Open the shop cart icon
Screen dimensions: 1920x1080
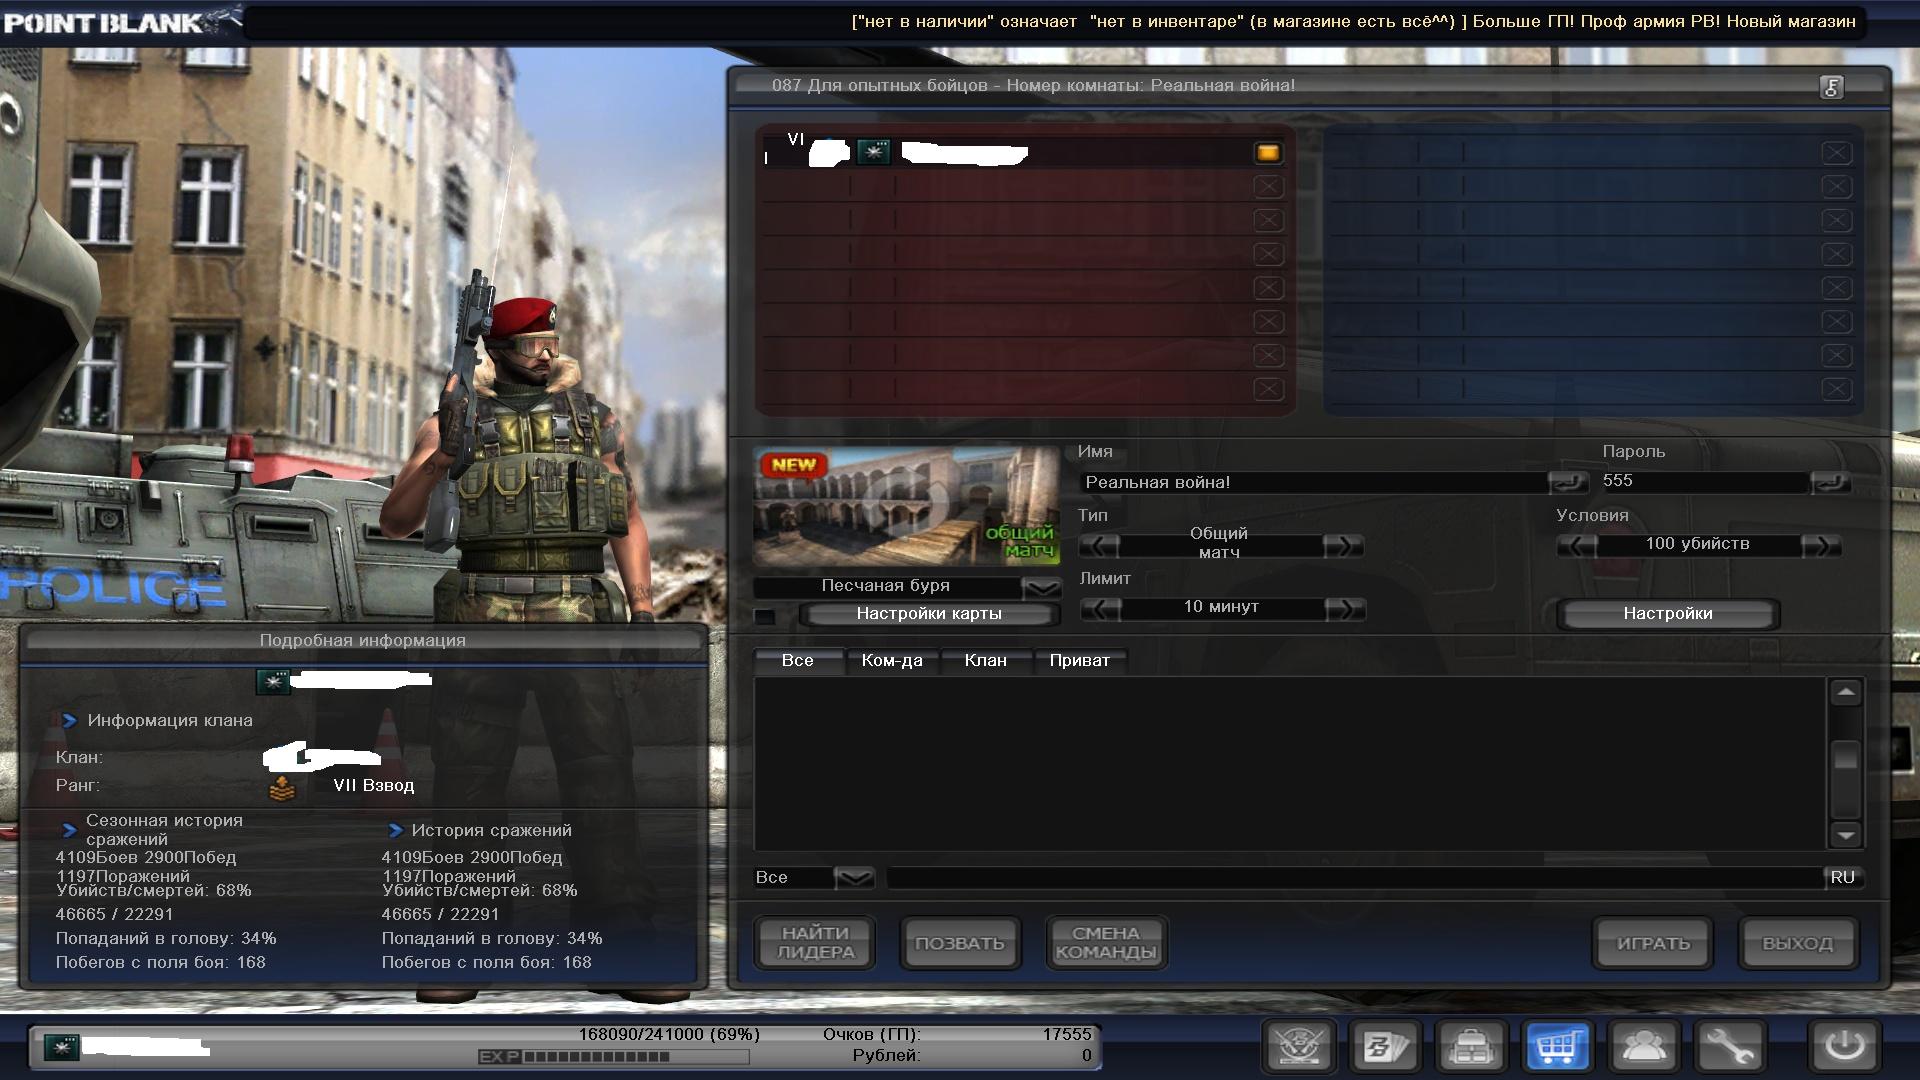[x=1558, y=1047]
